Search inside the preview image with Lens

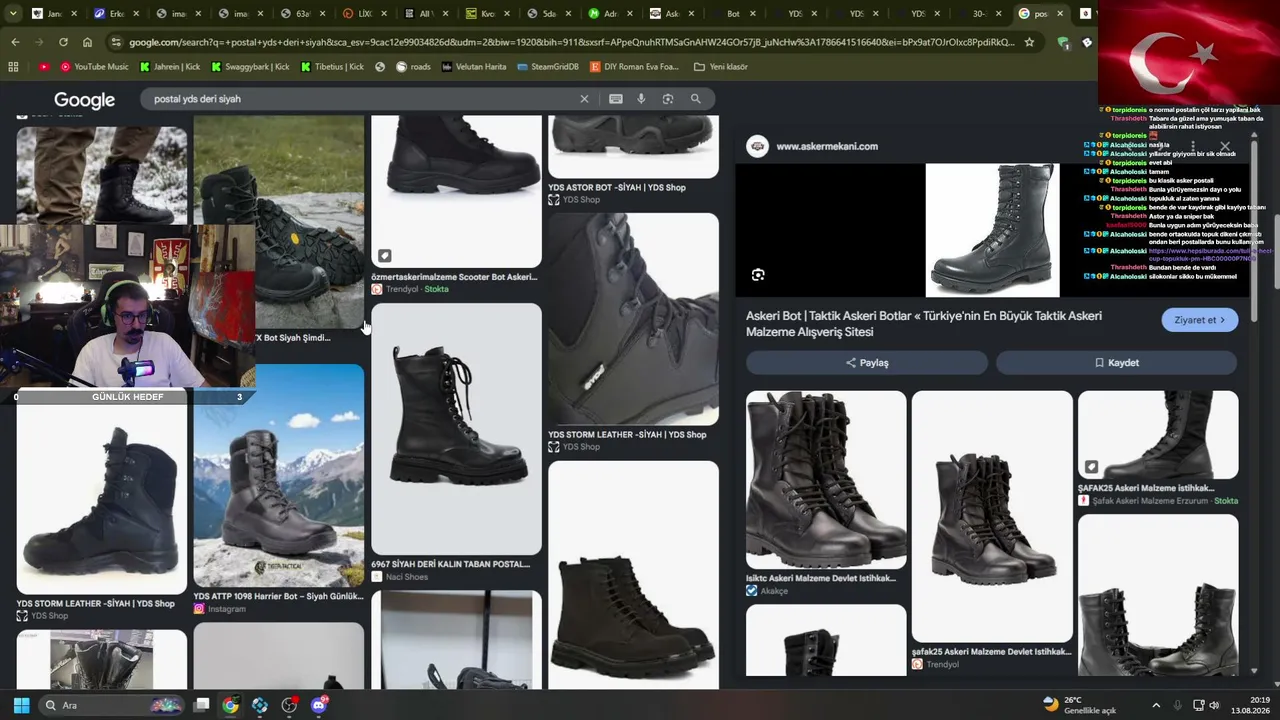(x=758, y=275)
